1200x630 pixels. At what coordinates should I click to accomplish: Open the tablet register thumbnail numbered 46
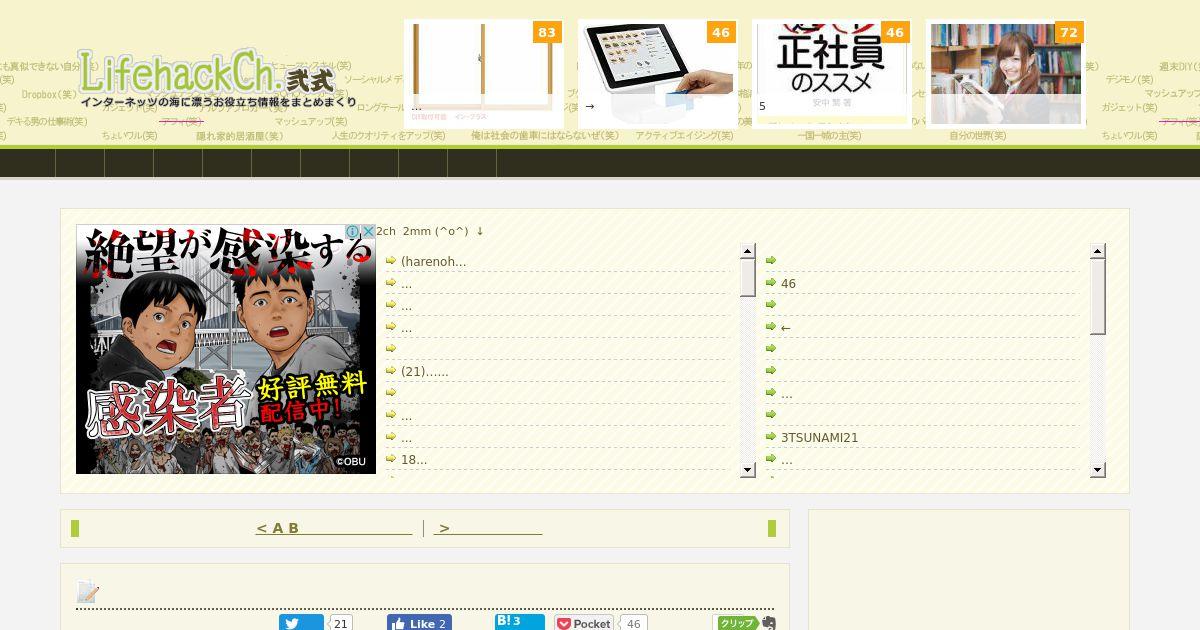657,73
